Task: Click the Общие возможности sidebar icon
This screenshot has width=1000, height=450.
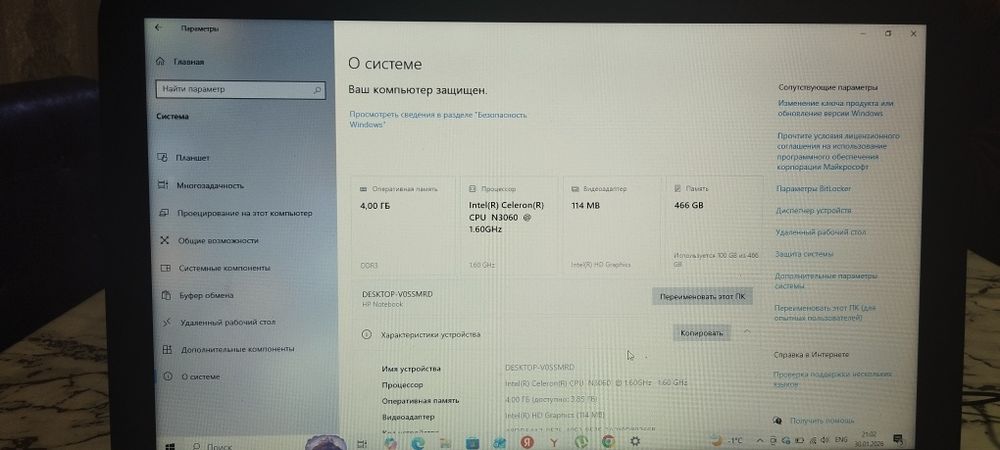Action: coord(165,240)
